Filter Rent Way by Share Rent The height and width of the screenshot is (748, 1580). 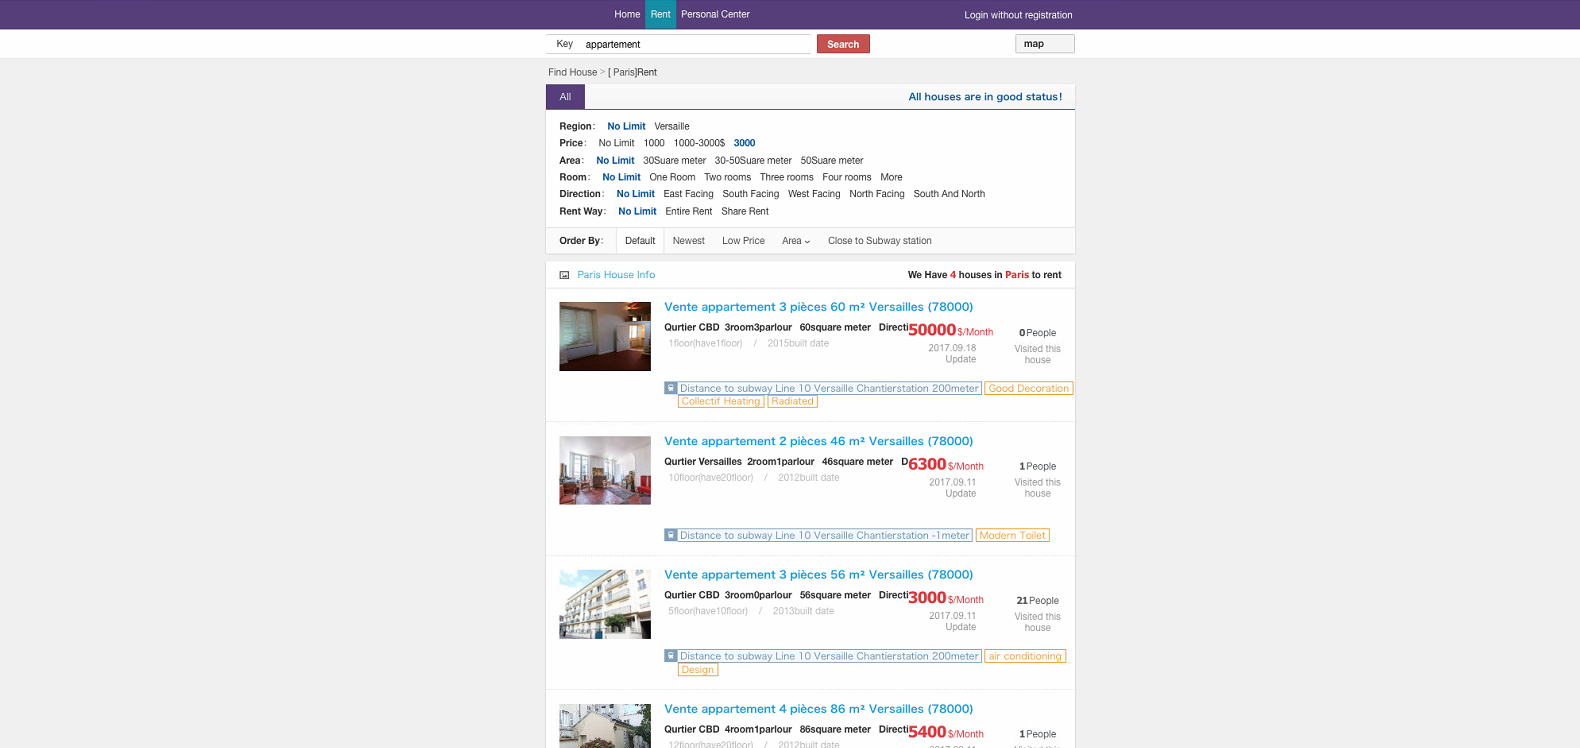coord(745,211)
